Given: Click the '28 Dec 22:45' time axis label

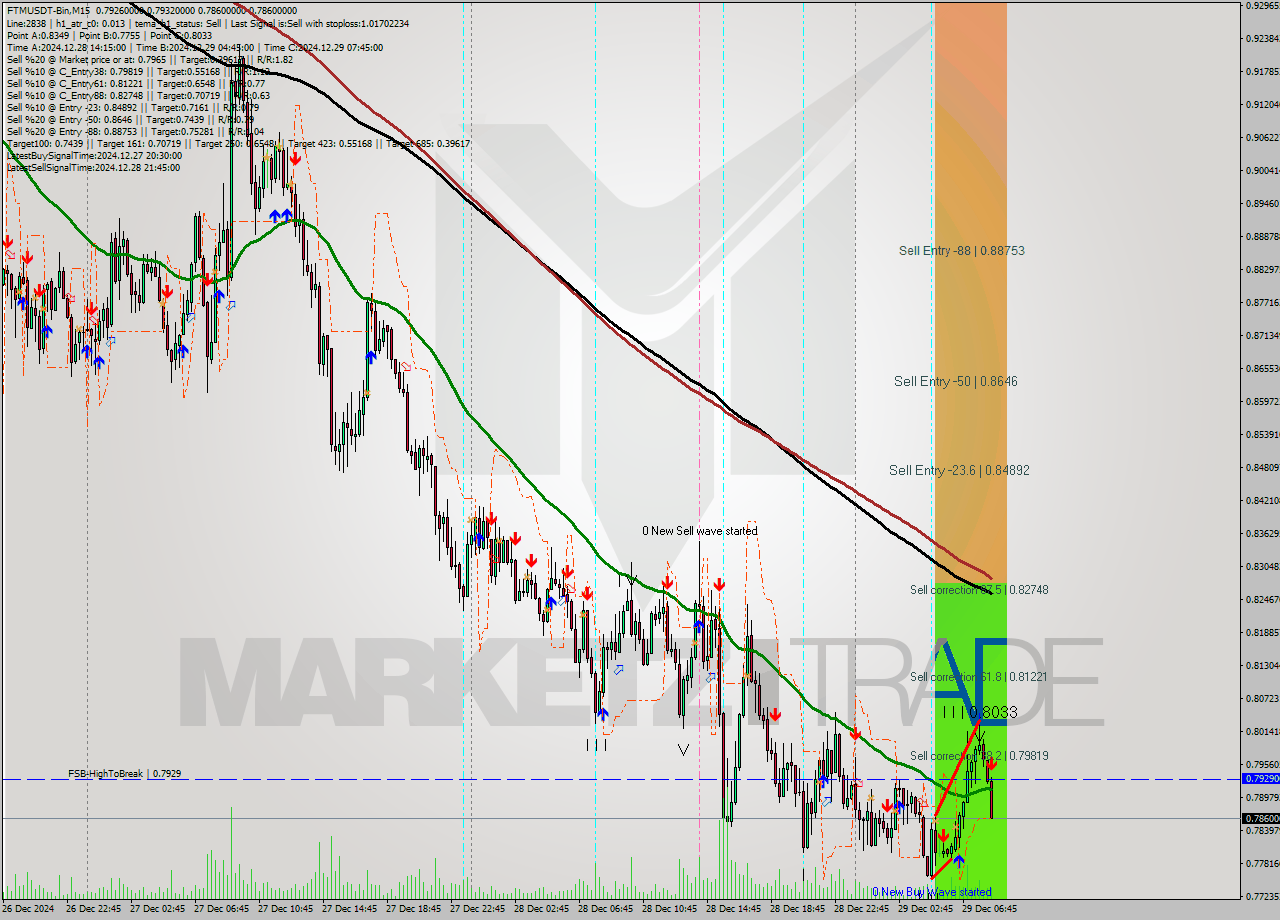Looking at the screenshot, I should [861, 909].
